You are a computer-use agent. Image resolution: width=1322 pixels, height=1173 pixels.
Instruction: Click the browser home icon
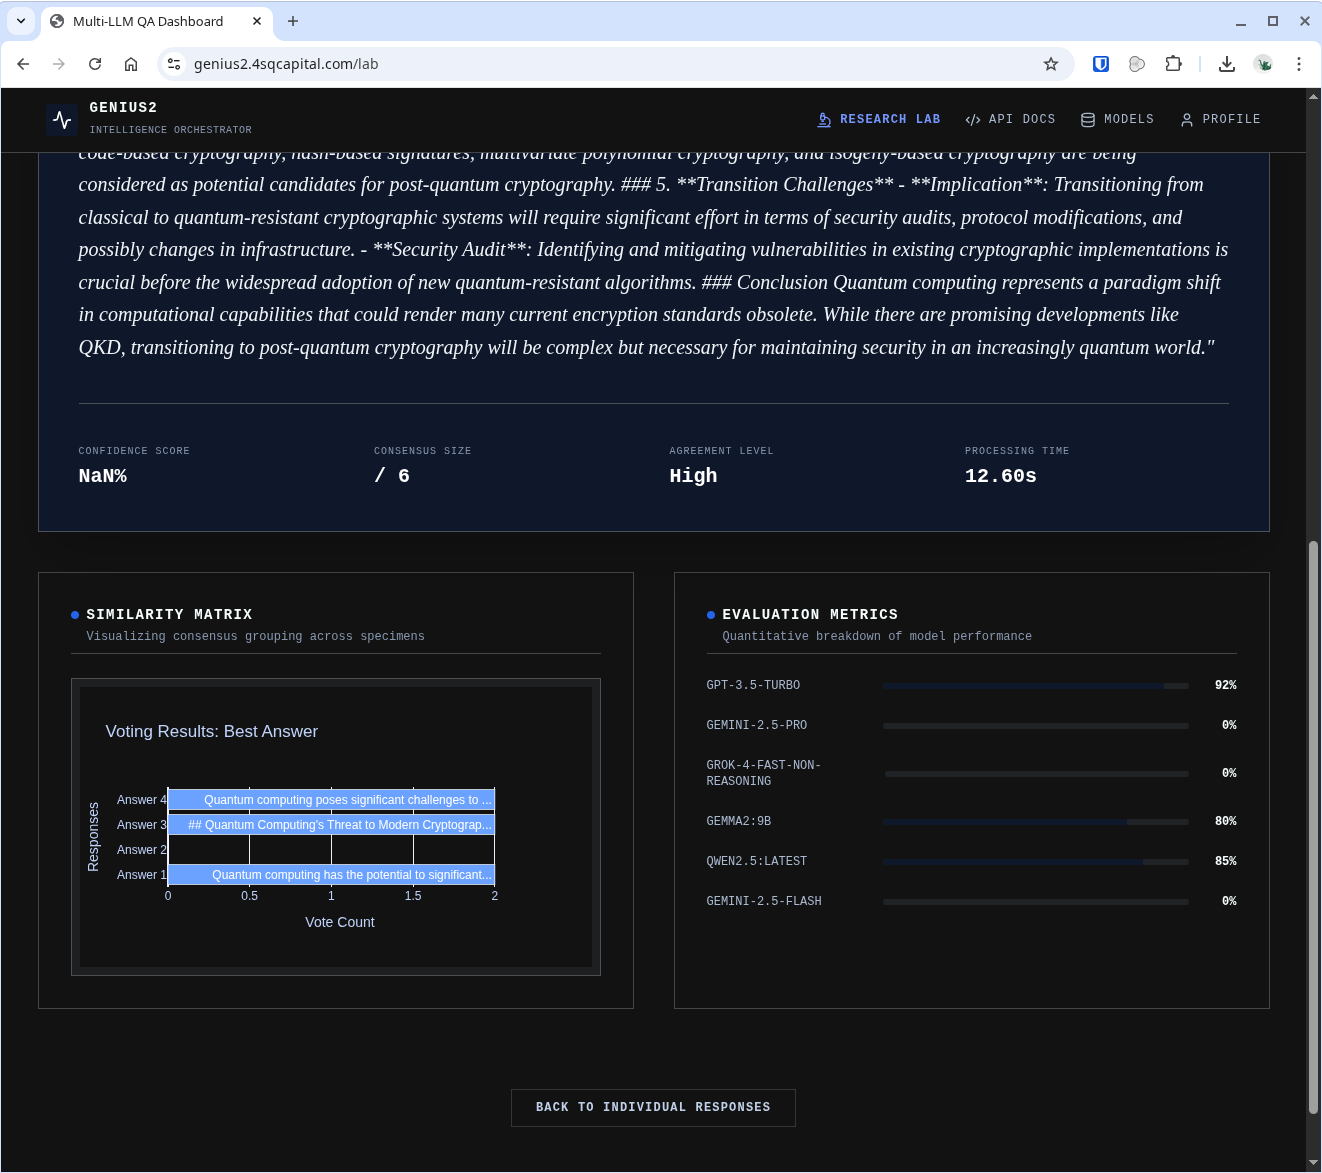[x=131, y=63]
